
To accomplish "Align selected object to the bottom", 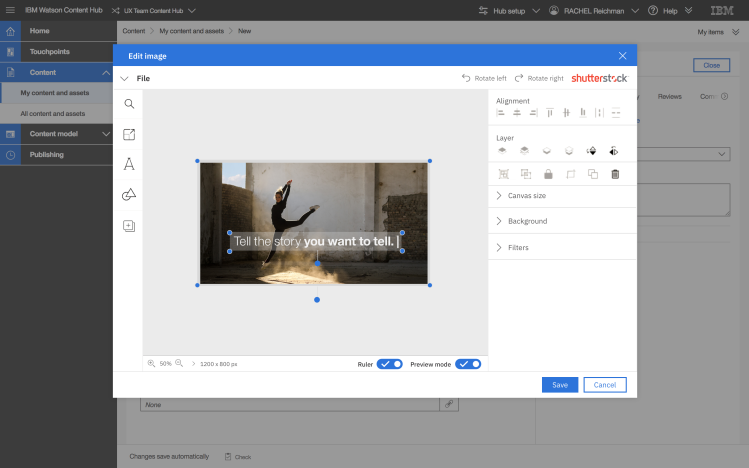I will 583,113.
